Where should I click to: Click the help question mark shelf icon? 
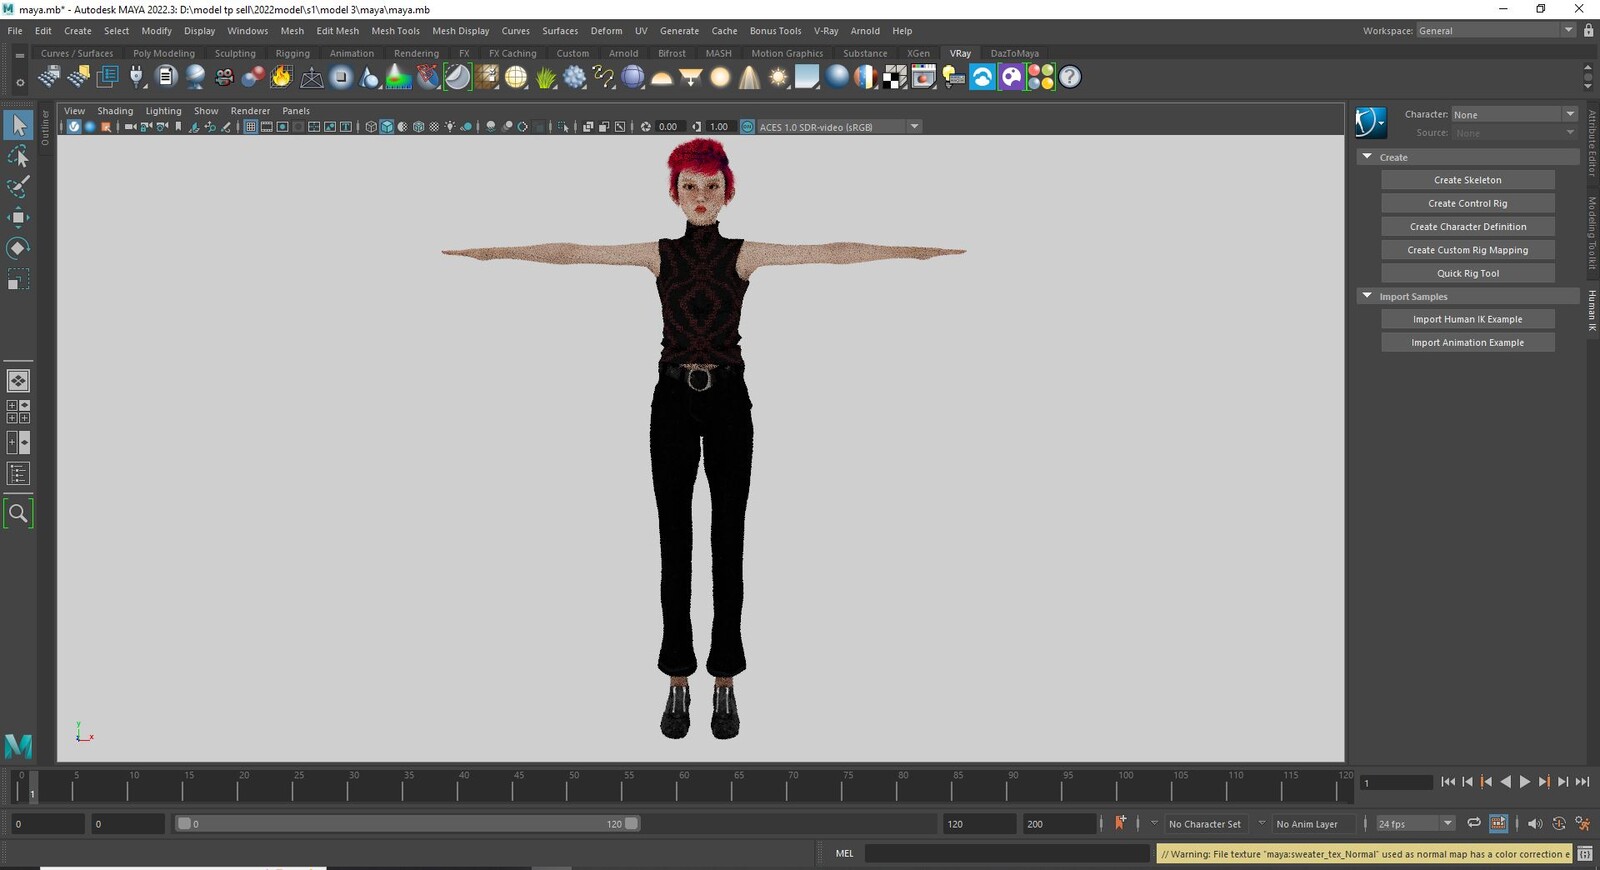(1070, 77)
